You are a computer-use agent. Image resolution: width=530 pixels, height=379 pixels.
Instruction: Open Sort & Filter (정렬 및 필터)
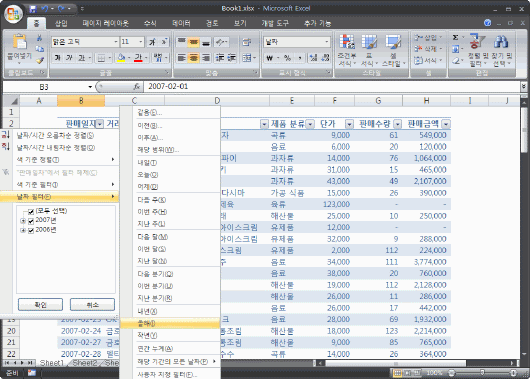click(x=478, y=50)
